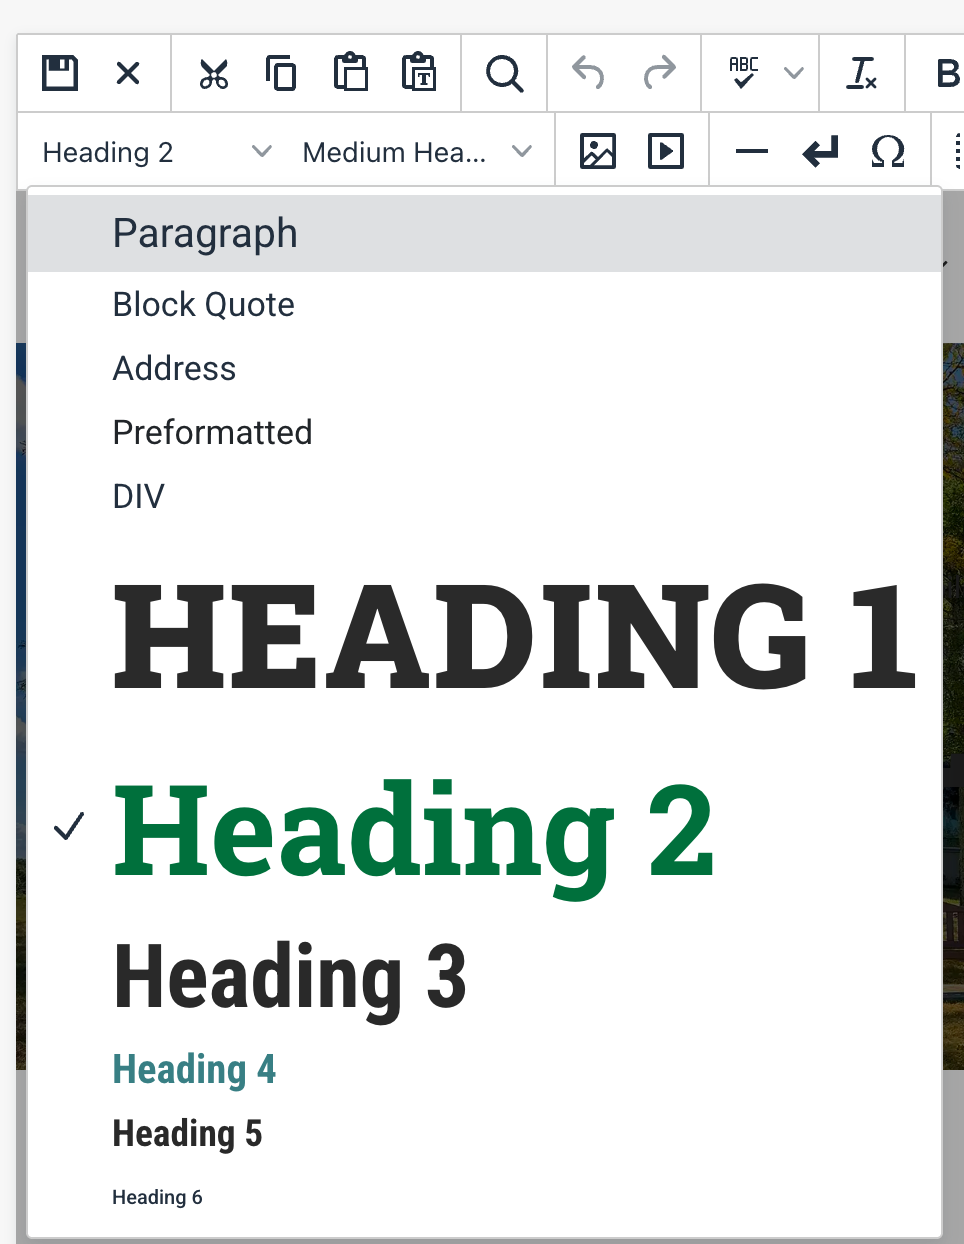
Task: Click Paste as plain text icon
Action: [418, 73]
